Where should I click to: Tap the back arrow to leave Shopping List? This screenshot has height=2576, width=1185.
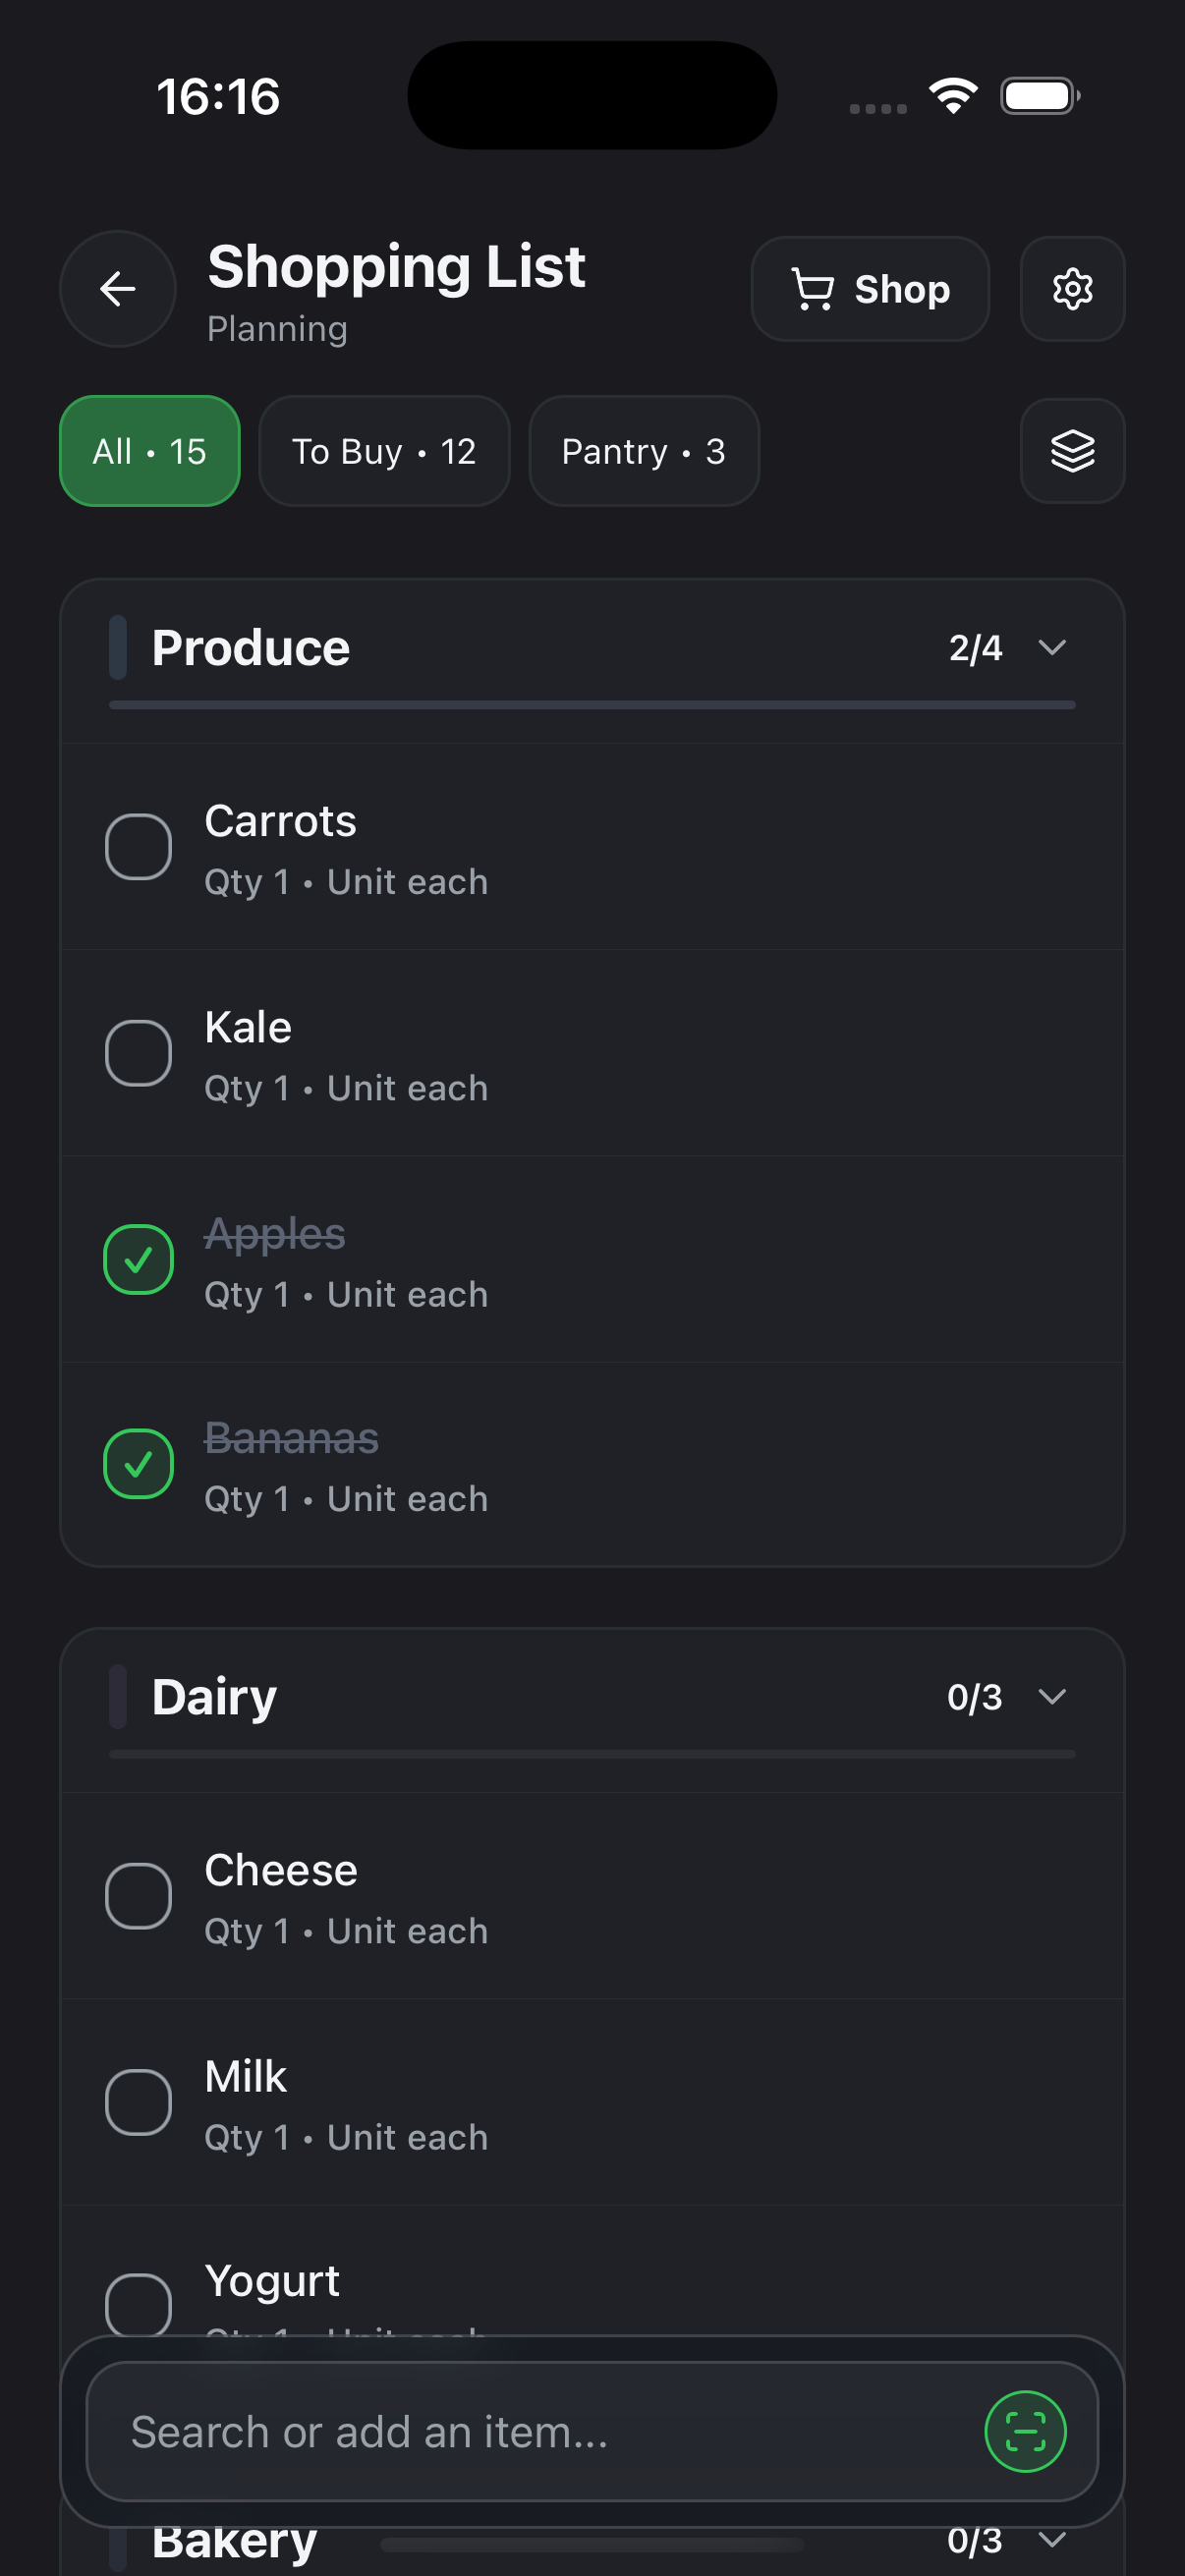117,289
